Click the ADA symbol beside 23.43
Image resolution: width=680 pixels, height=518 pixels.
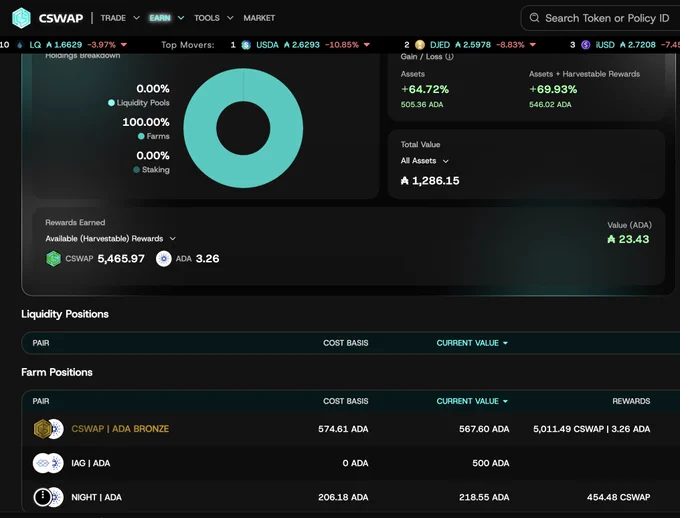(x=611, y=239)
